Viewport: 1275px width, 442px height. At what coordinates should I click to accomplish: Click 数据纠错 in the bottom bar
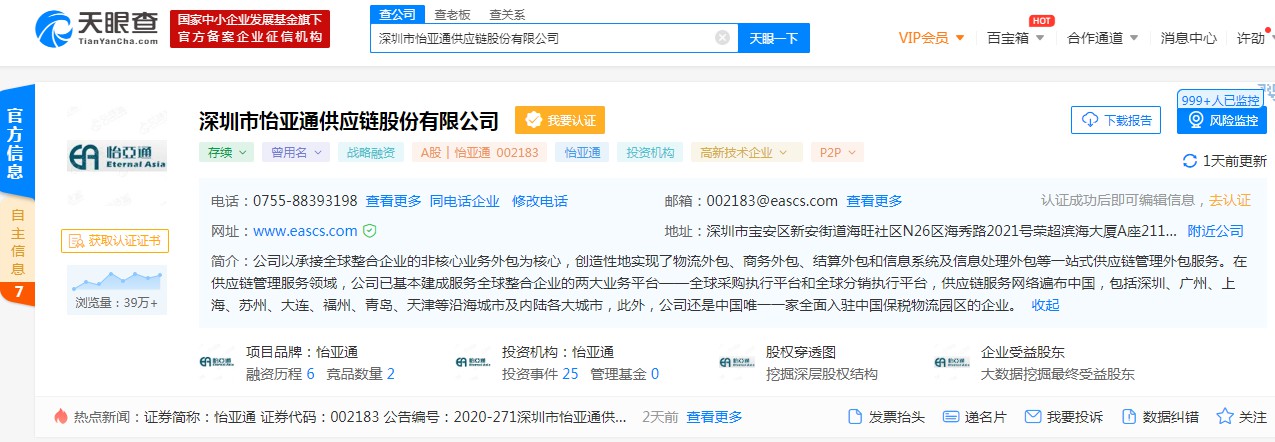(1160, 416)
